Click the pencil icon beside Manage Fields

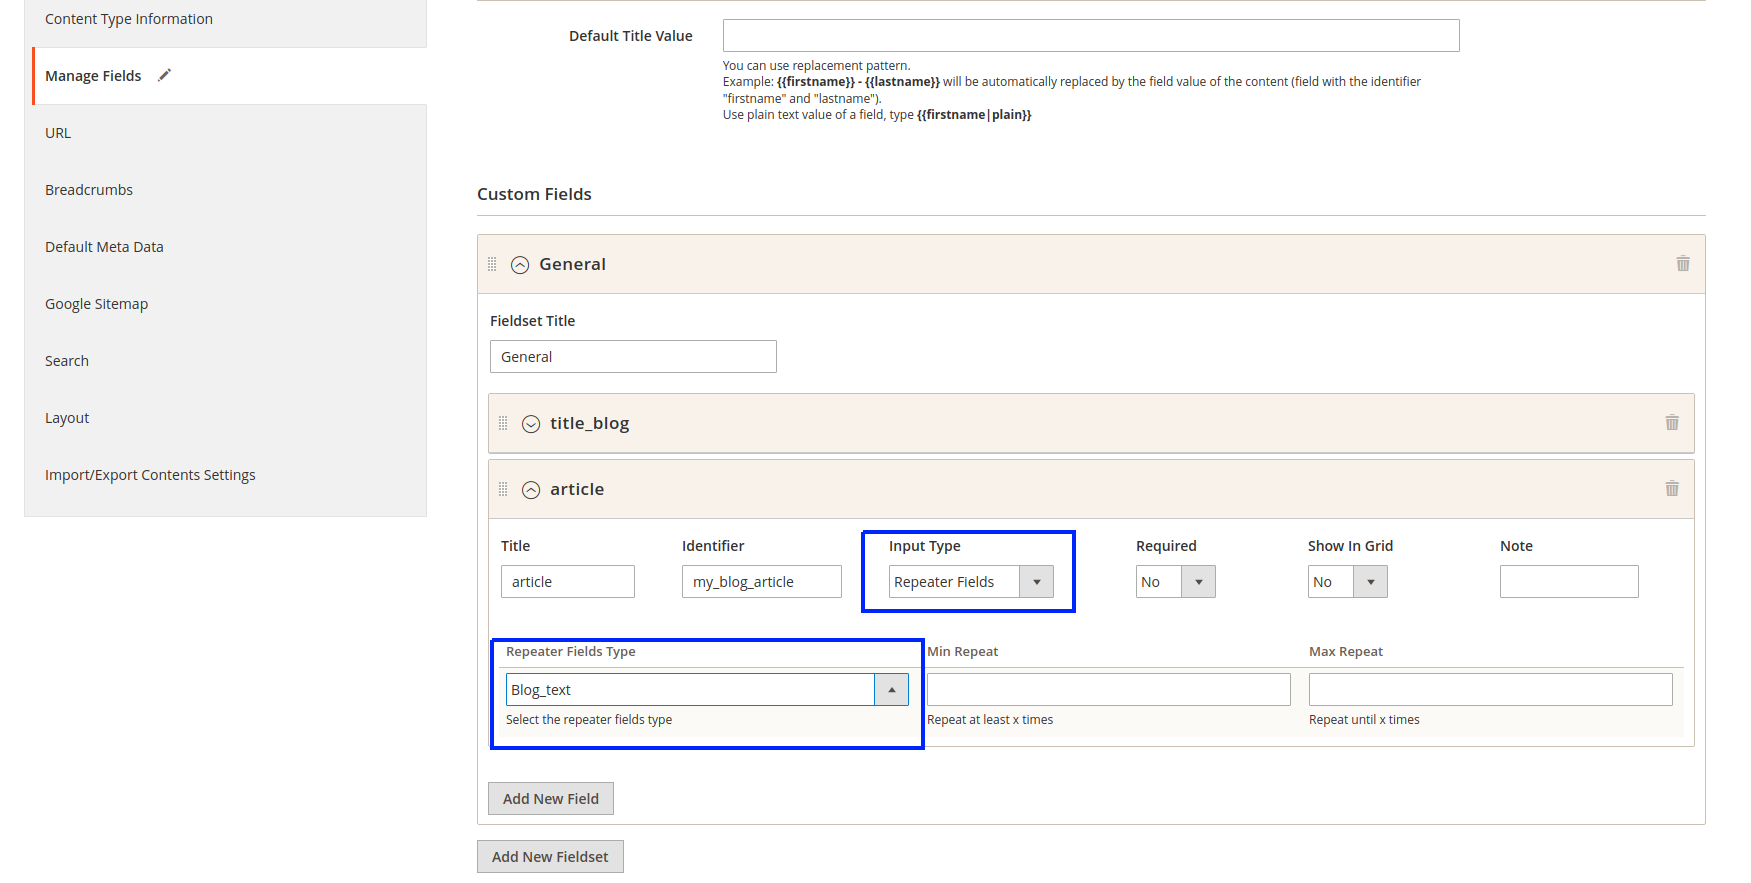pyautogui.click(x=165, y=75)
